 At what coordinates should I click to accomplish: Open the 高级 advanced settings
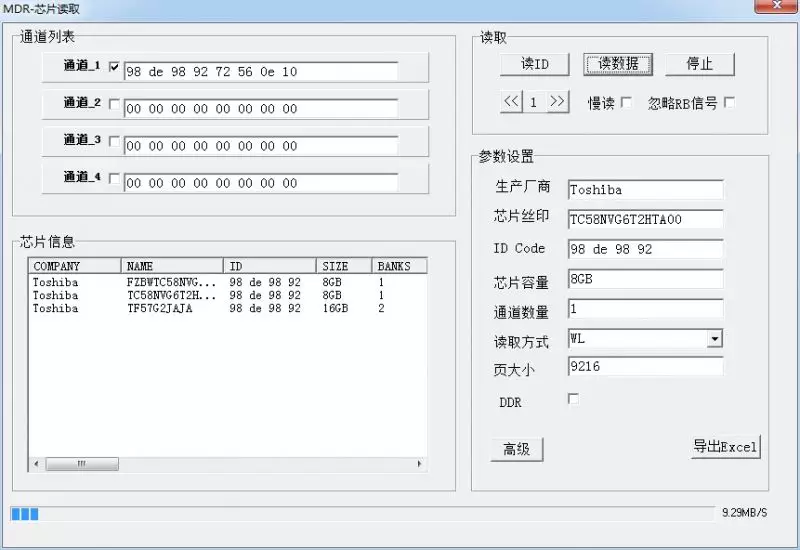516,449
